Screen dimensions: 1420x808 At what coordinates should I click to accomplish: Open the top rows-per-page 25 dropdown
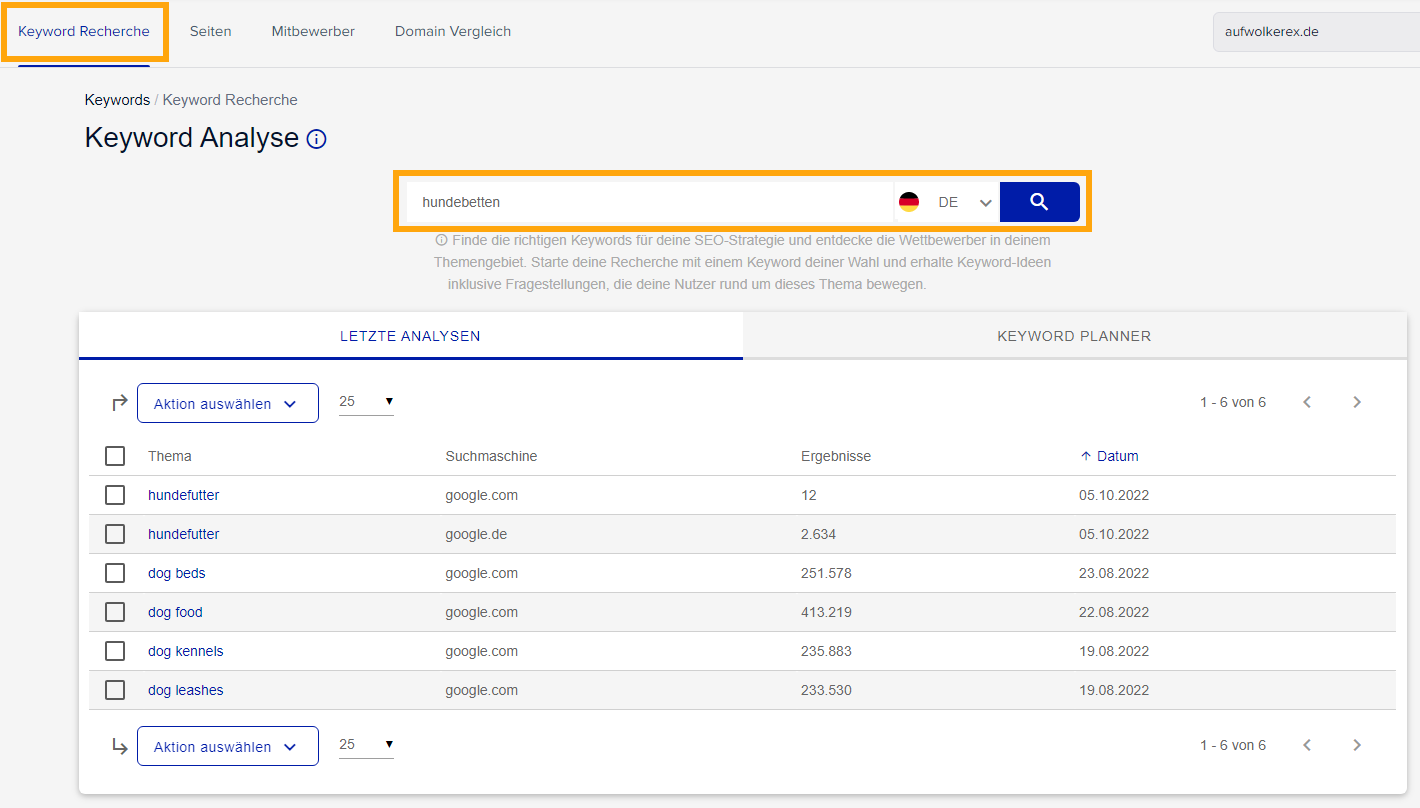pyautogui.click(x=366, y=402)
